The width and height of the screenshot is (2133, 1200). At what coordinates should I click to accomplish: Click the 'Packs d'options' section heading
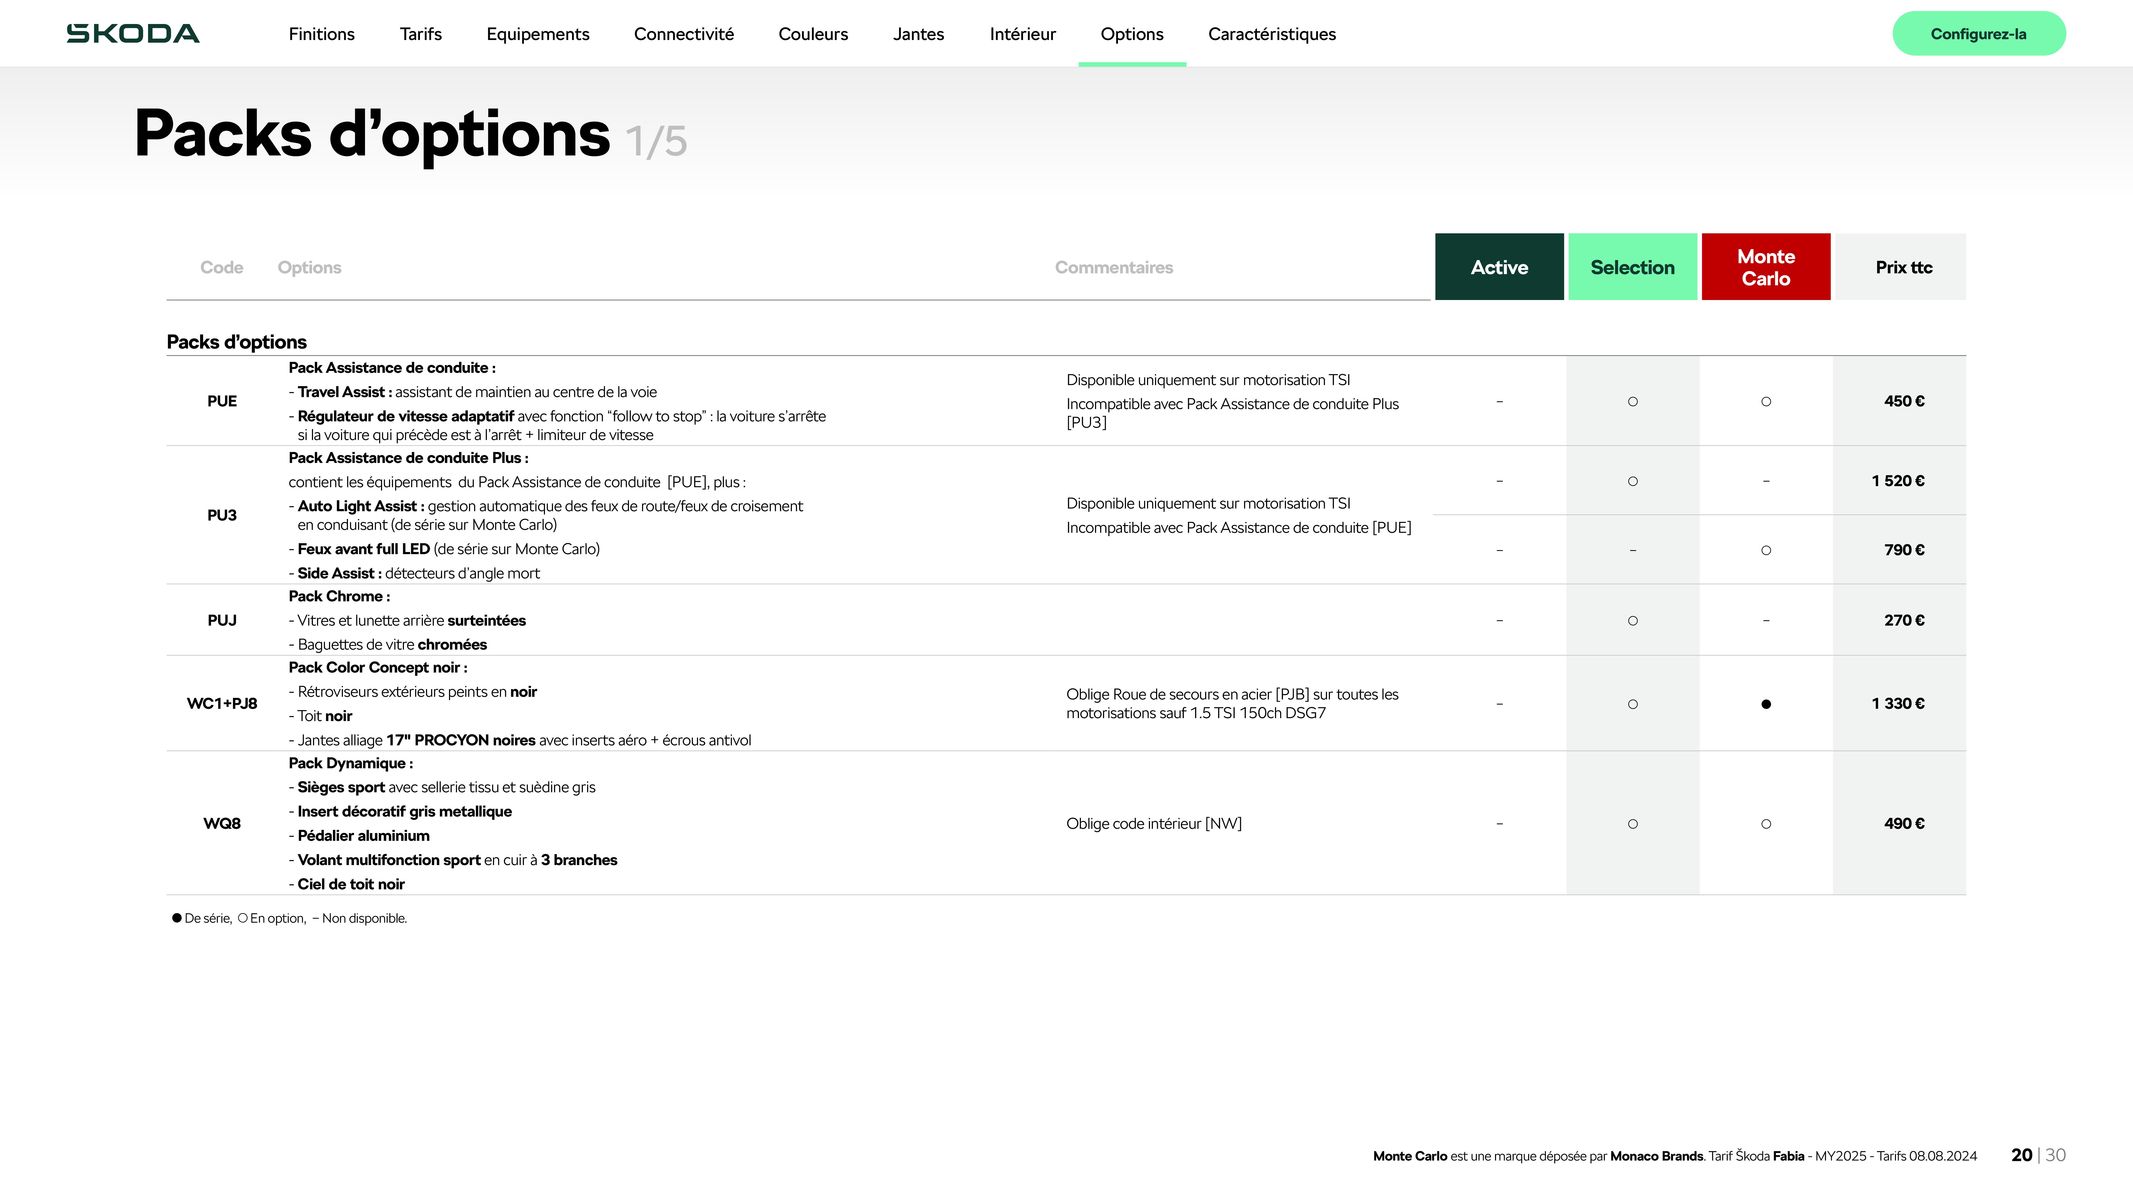coord(236,342)
